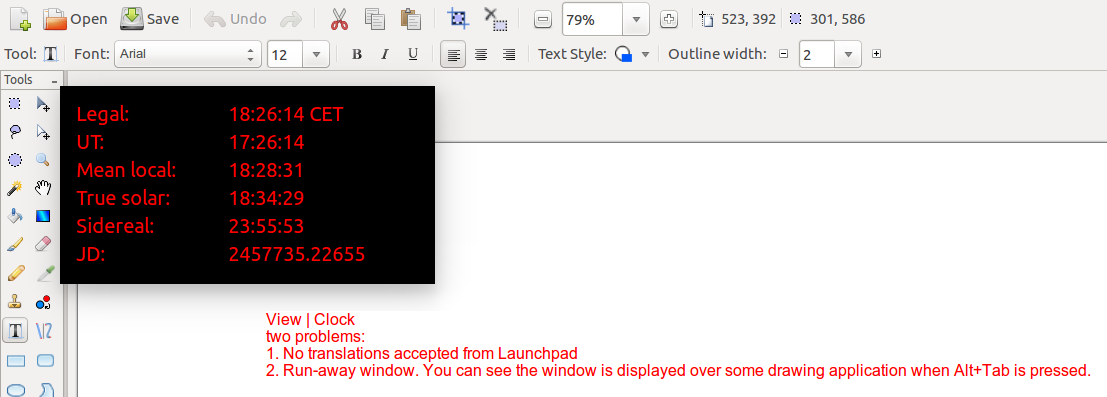Viewport: 1107px width, 397px height.
Task: Click the Cut scissors icon
Action: point(340,19)
